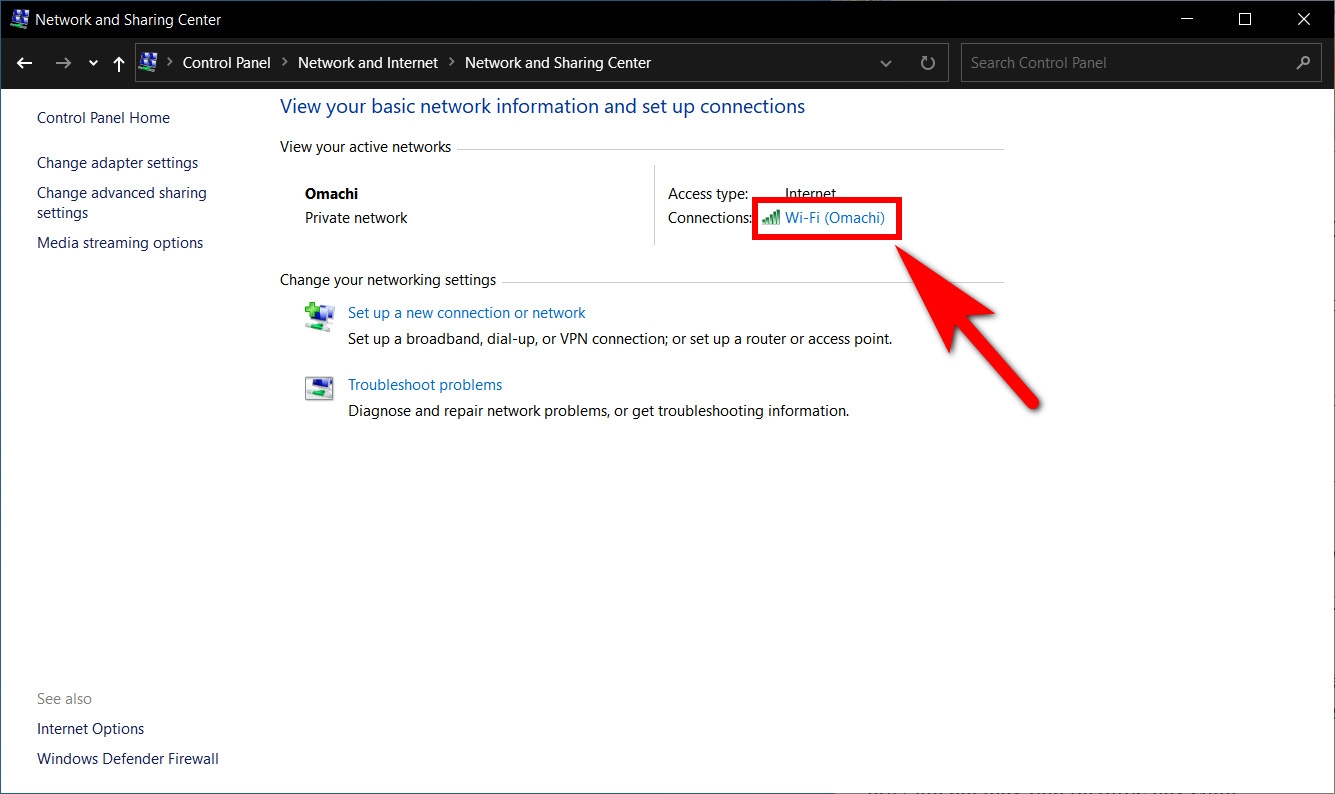Click the Troubleshoot problems icon
Viewport: 1335px width, 794px height.
[x=319, y=388]
